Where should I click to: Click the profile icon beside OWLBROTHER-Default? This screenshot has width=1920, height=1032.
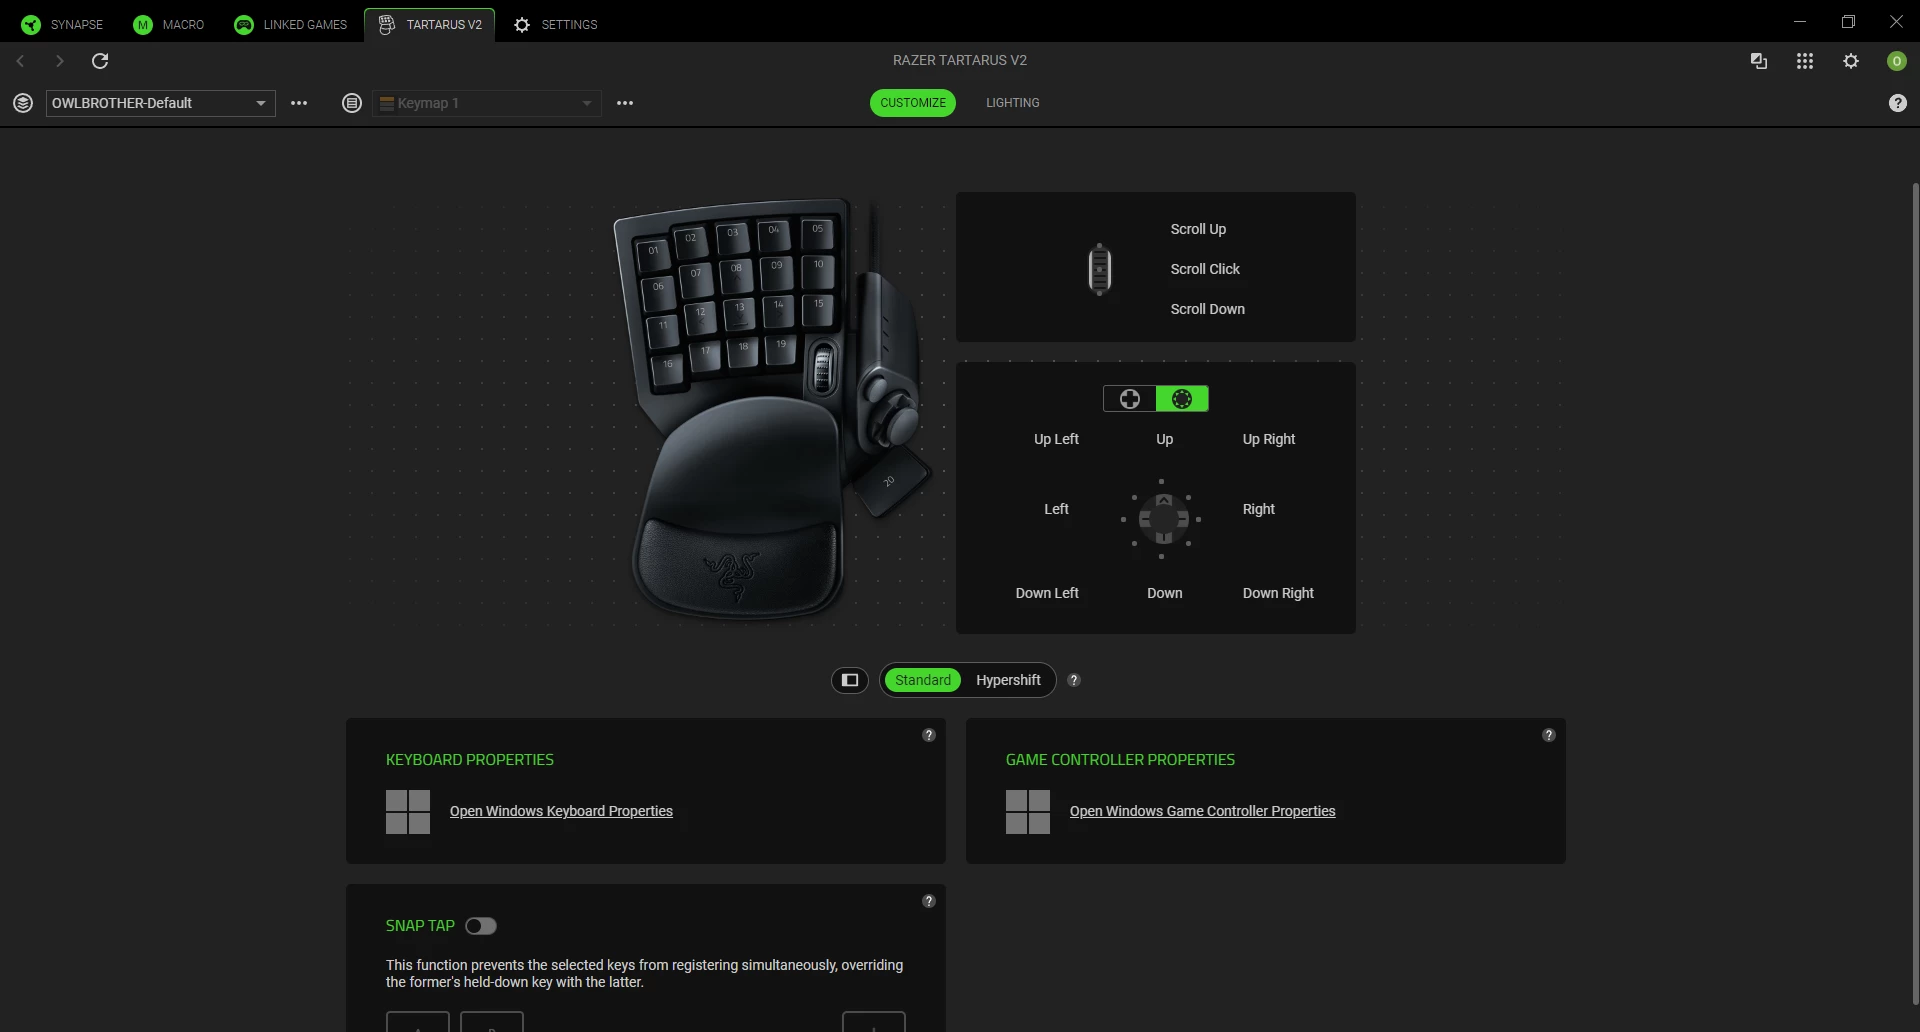[23, 103]
